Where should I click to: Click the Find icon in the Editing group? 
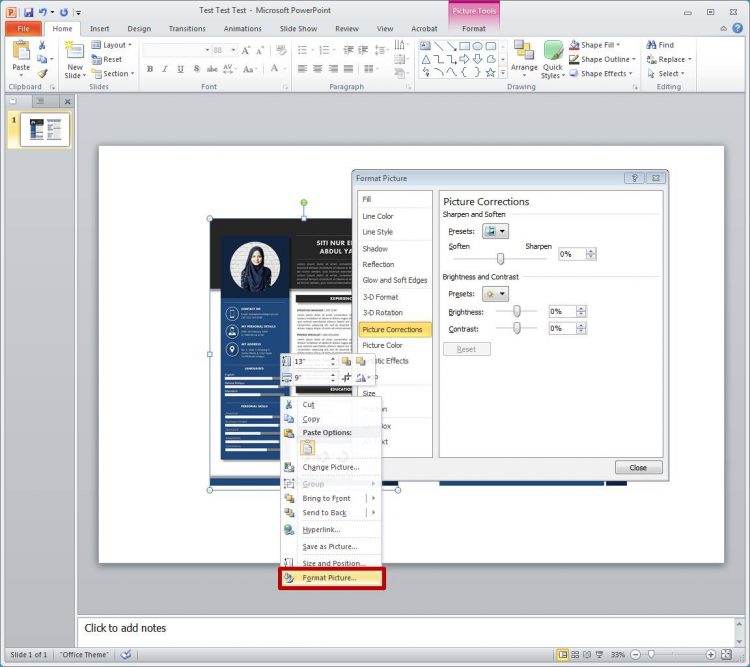660,45
